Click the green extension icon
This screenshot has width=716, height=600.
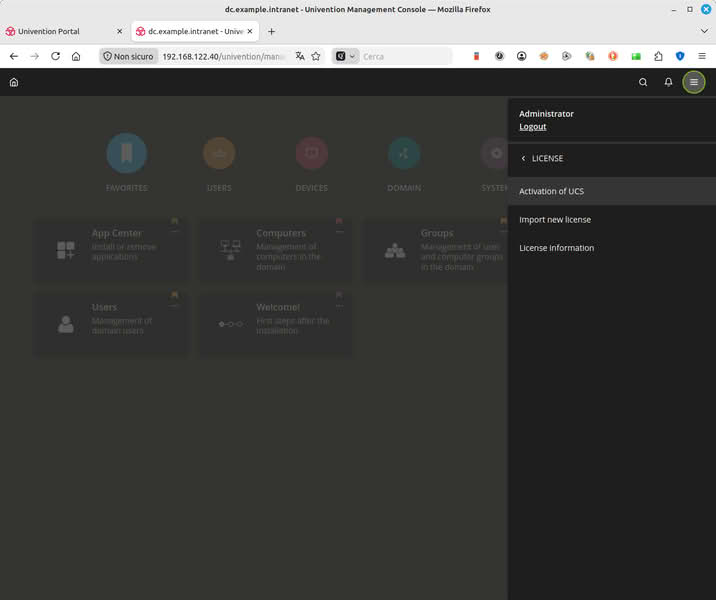pos(636,56)
